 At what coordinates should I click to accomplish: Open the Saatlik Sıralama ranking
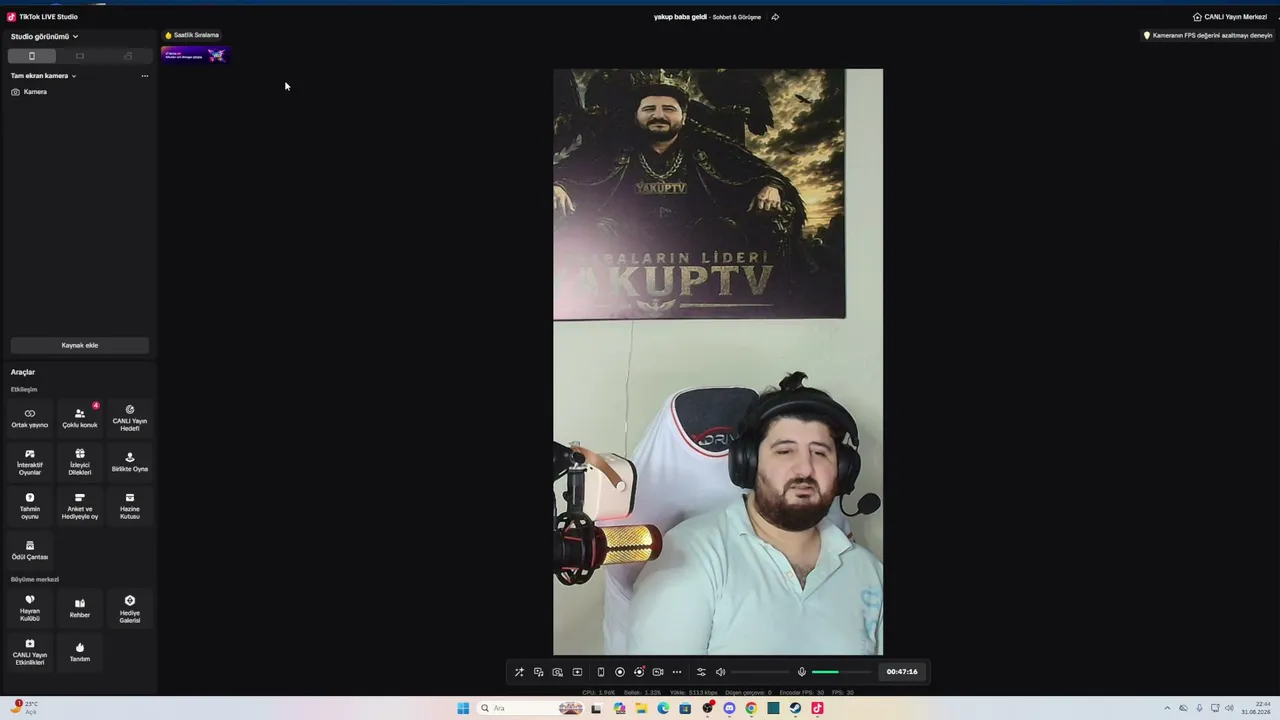coord(192,35)
